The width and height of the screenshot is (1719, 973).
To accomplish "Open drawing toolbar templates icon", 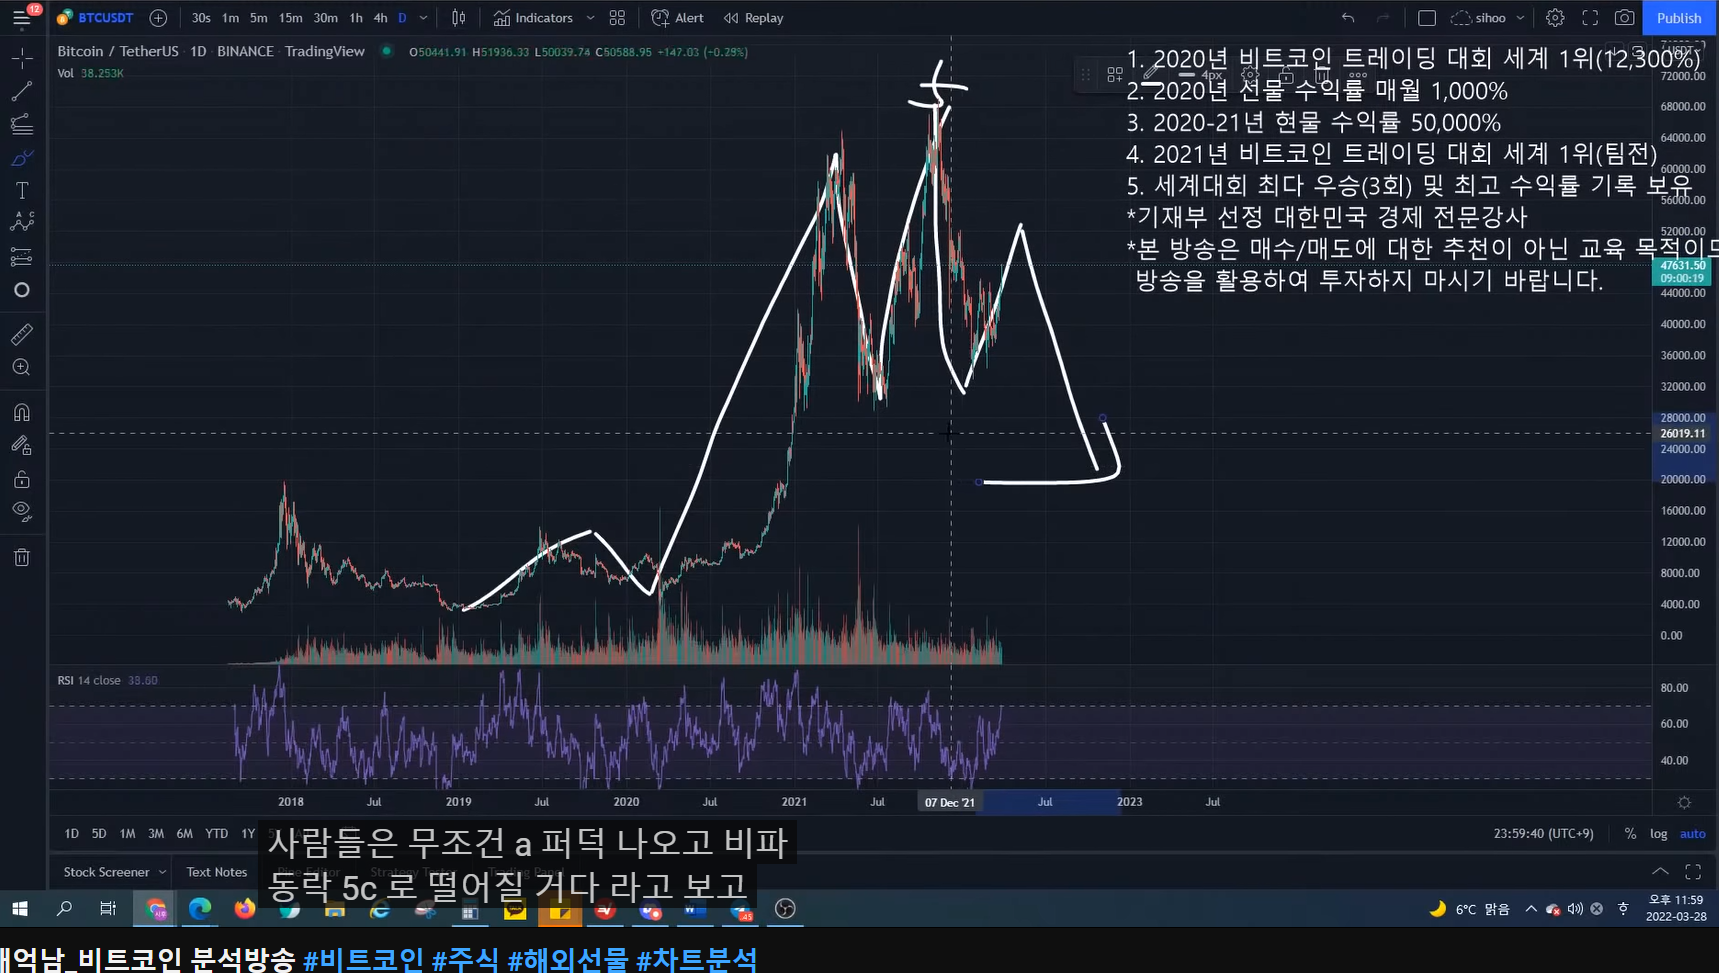I will click(x=1114, y=74).
